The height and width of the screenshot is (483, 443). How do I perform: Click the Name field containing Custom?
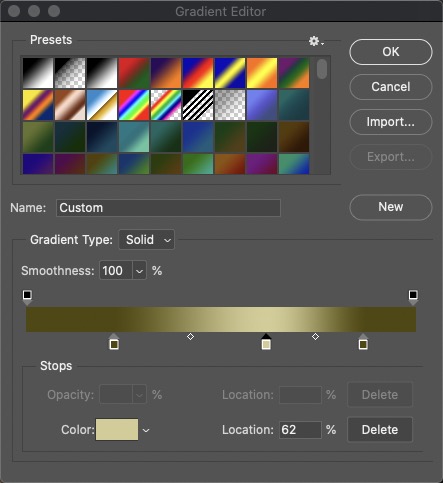pos(168,208)
